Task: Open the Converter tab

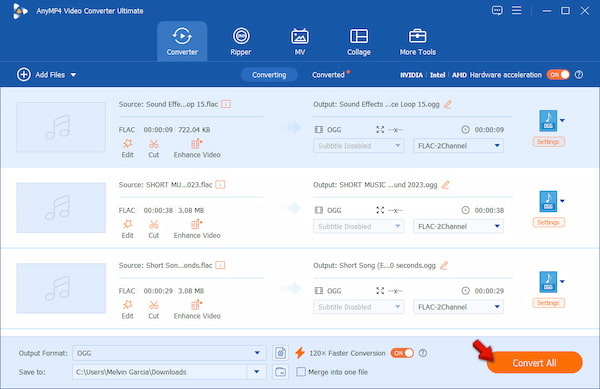Action: tap(182, 41)
